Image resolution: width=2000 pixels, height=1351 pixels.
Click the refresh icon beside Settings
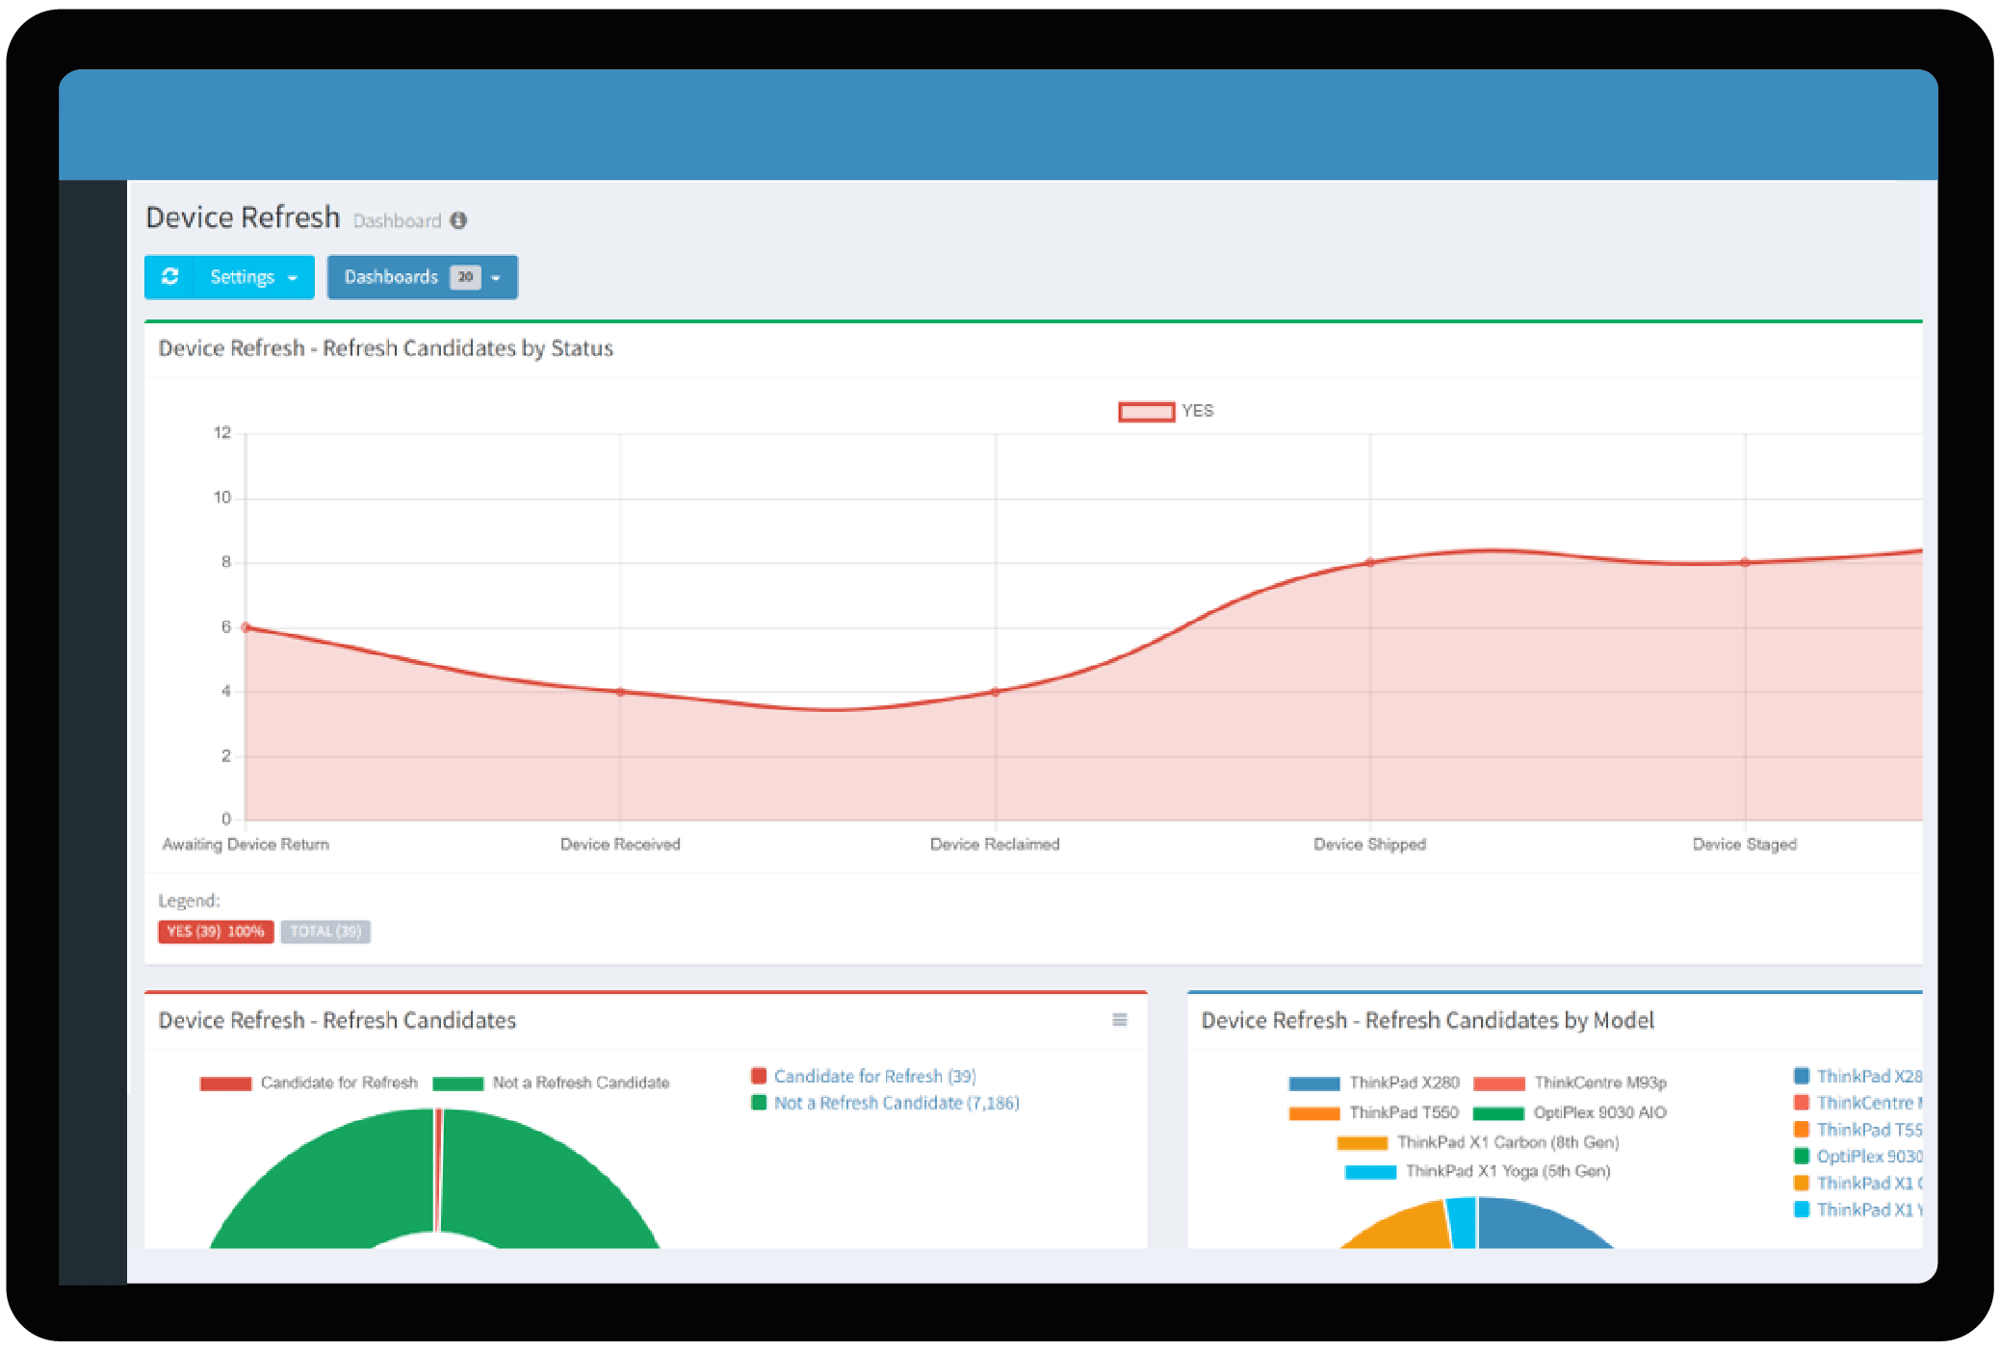[170, 277]
